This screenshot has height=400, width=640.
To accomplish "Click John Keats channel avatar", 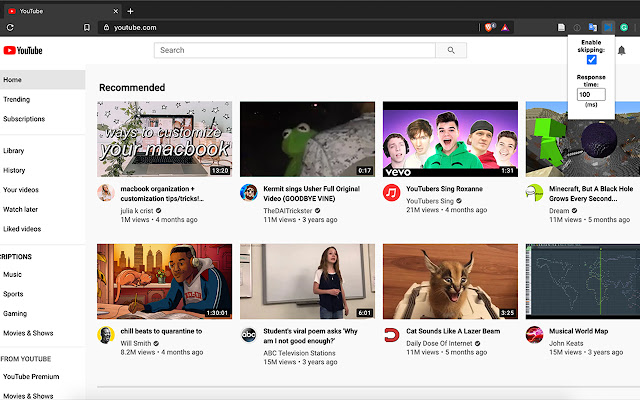I will click(x=534, y=335).
